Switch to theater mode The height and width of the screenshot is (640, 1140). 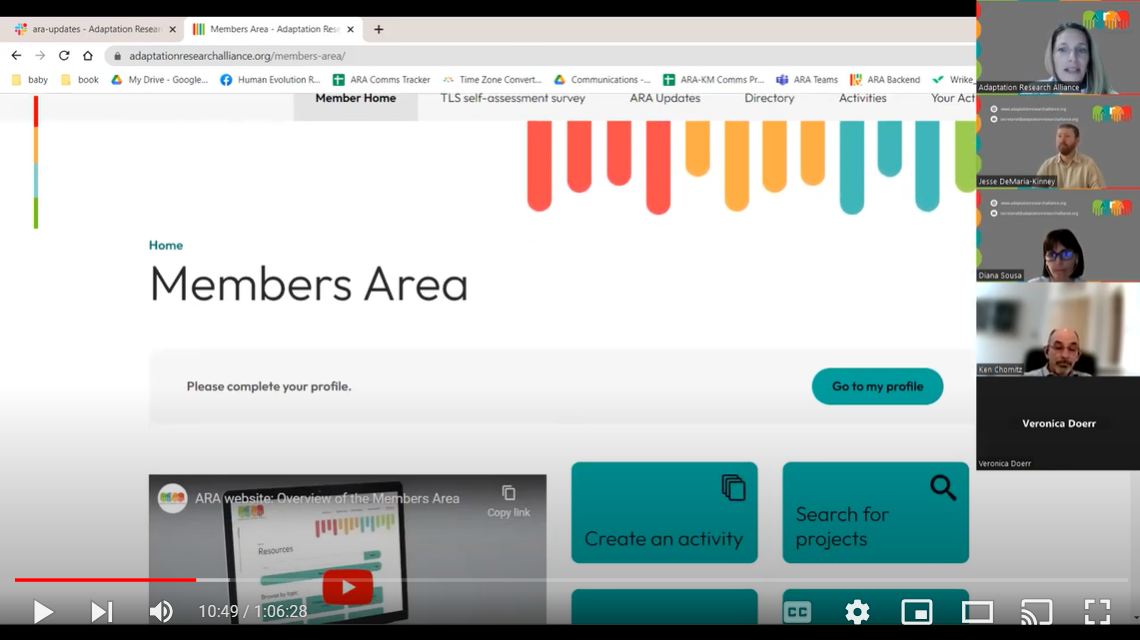point(977,612)
